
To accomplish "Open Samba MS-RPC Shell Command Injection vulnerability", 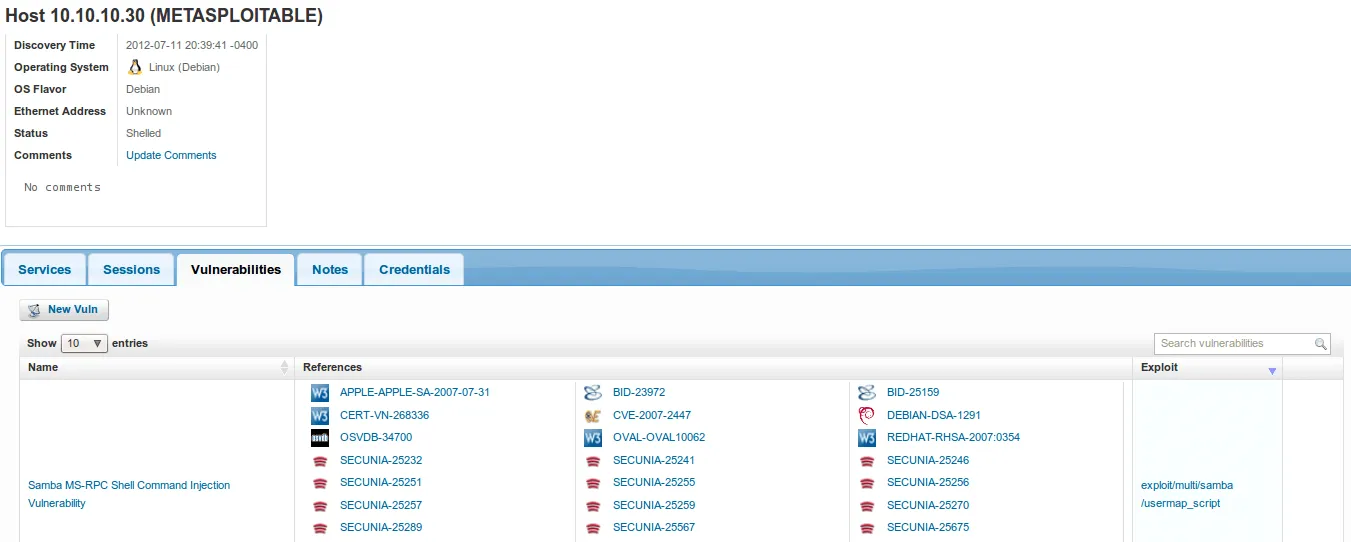I will [x=129, y=485].
